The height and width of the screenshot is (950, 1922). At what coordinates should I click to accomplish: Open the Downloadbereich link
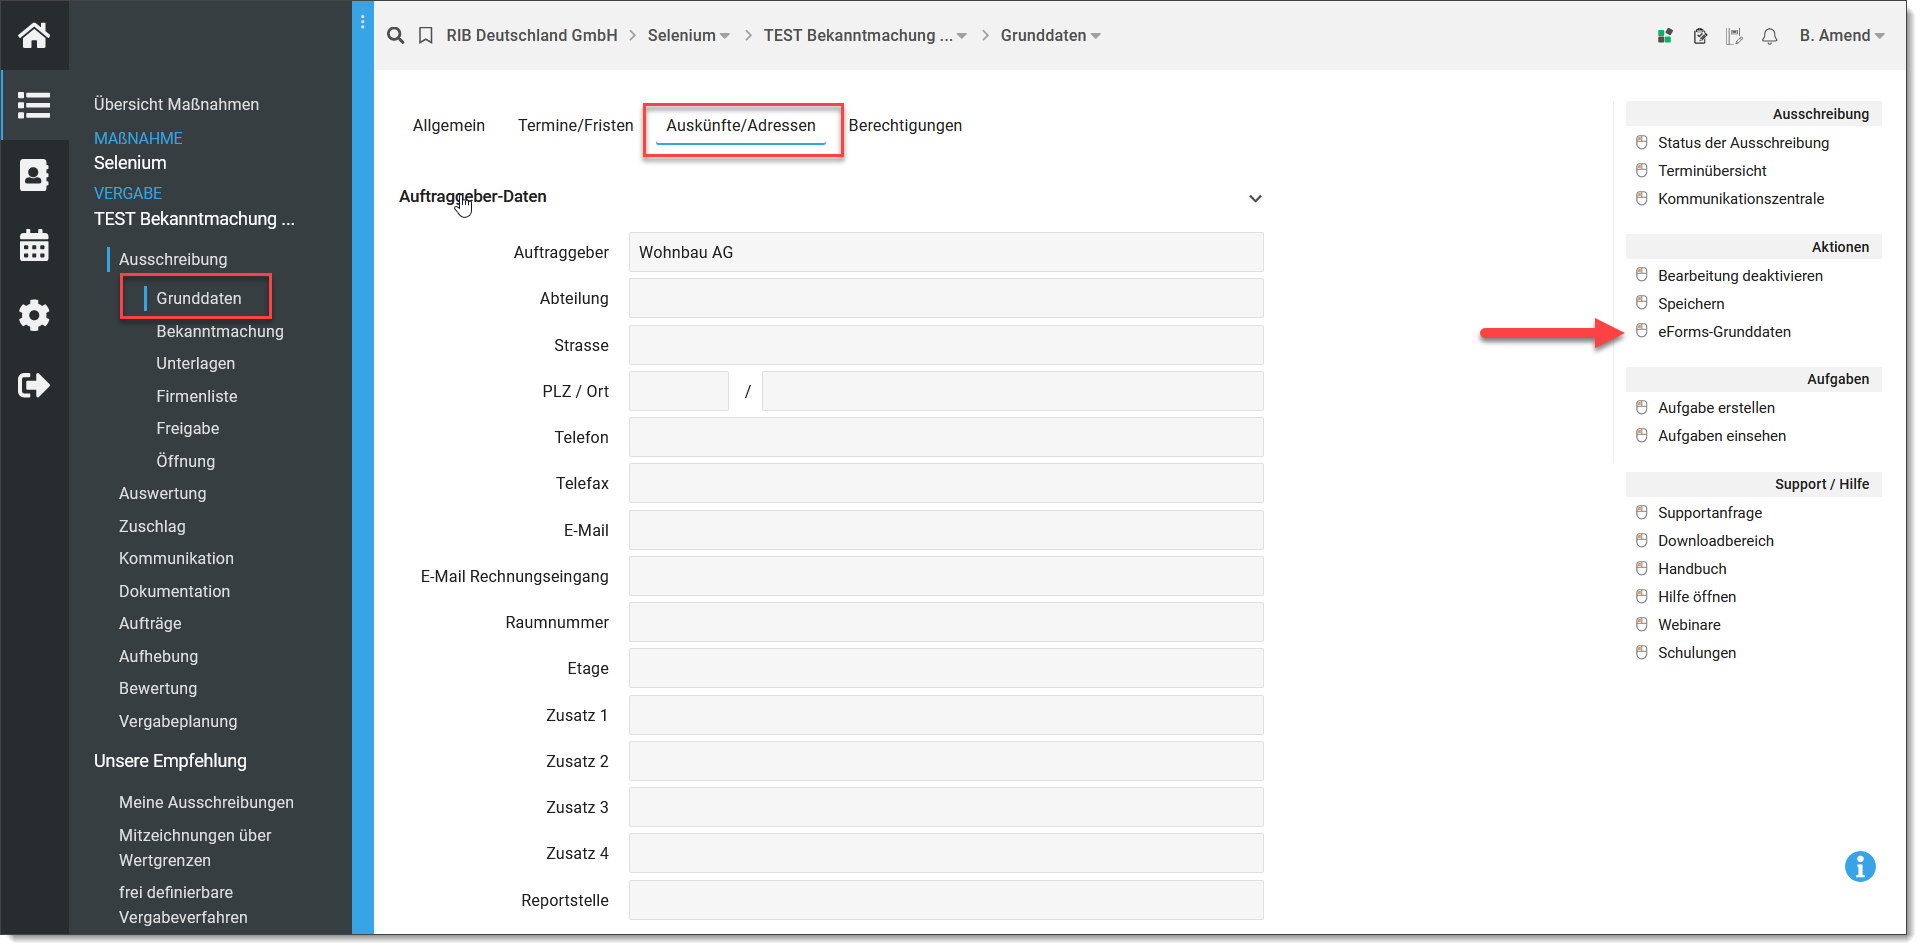[1716, 541]
